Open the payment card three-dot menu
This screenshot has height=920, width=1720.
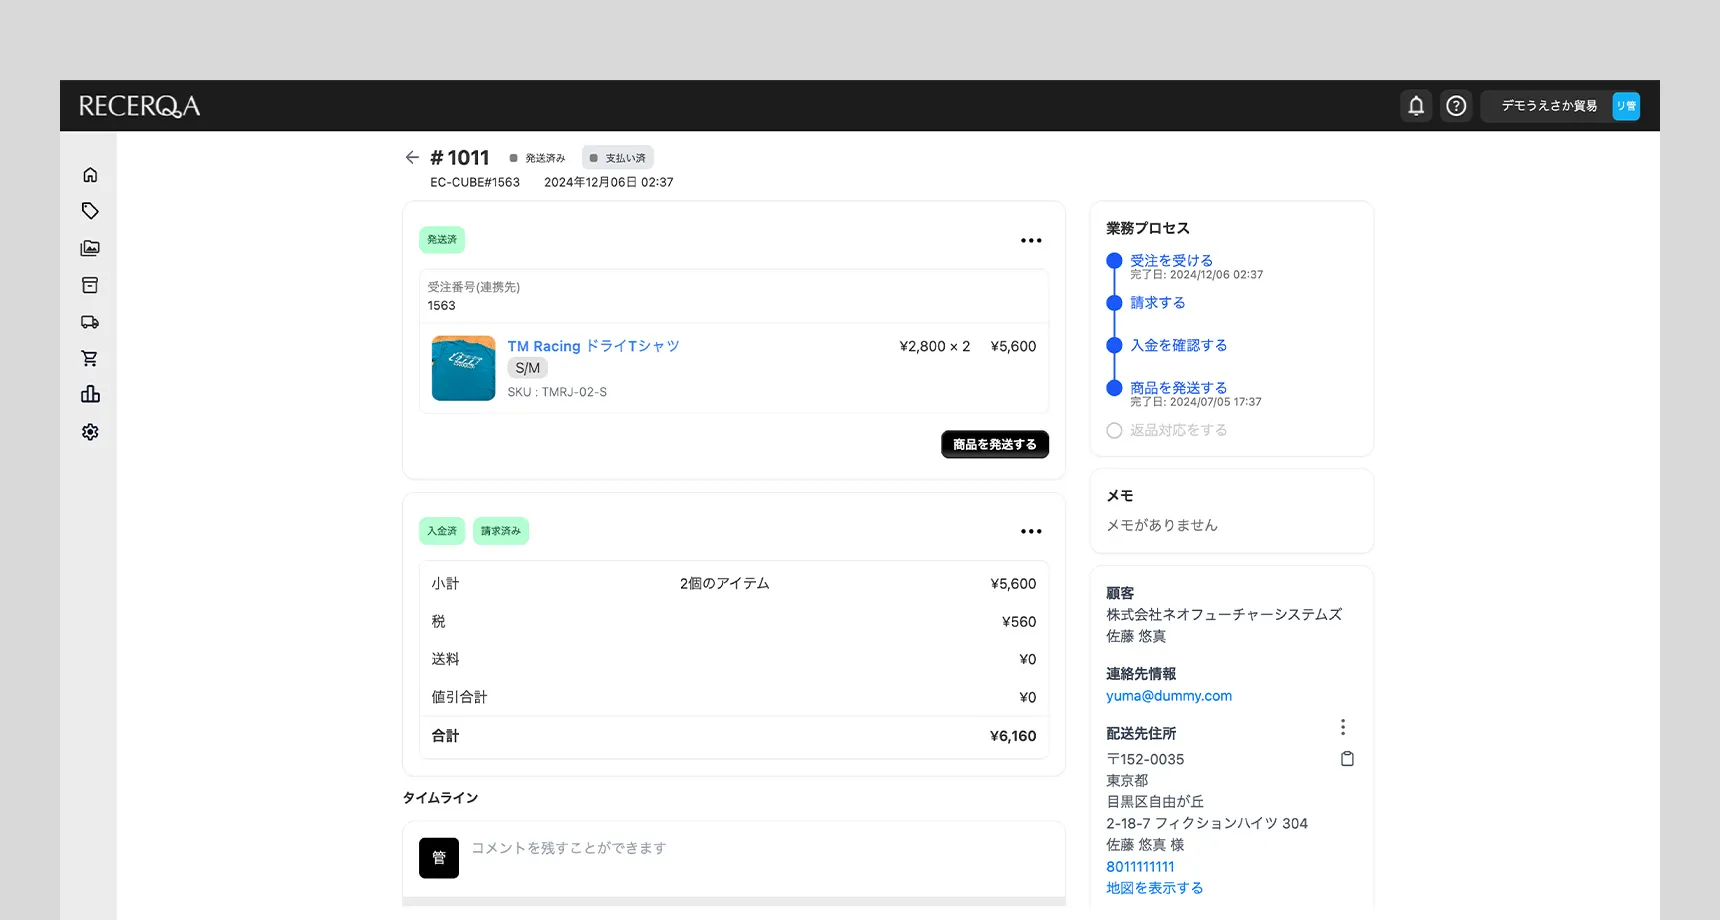(1031, 531)
